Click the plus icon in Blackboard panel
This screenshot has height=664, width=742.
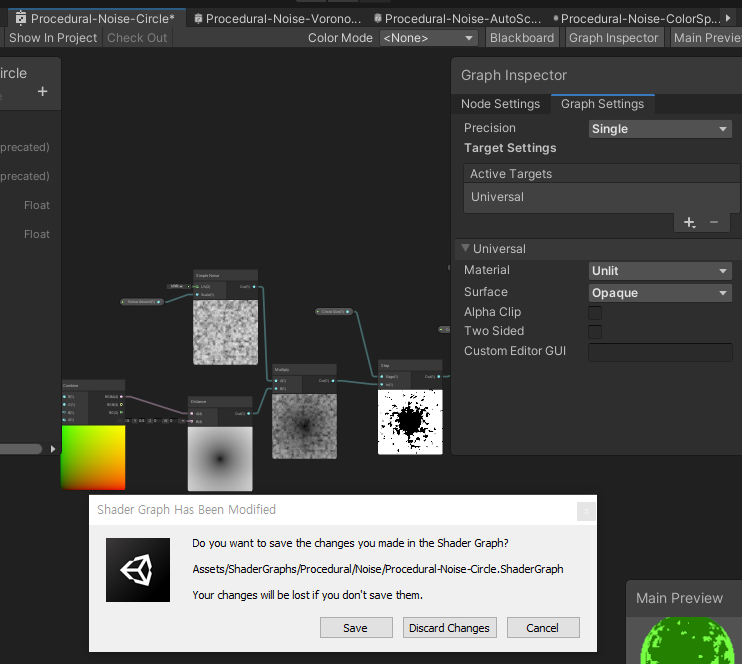click(43, 91)
